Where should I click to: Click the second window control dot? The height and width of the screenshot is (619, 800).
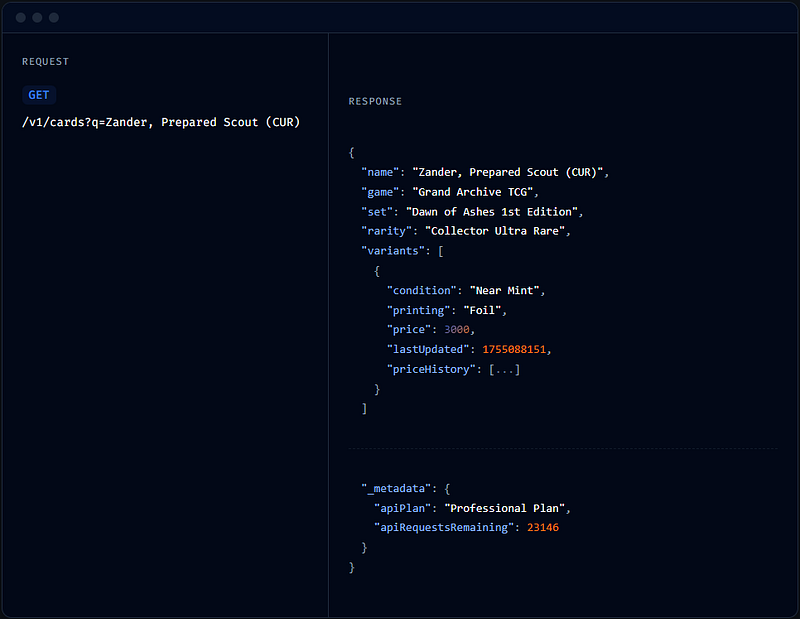click(37, 18)
